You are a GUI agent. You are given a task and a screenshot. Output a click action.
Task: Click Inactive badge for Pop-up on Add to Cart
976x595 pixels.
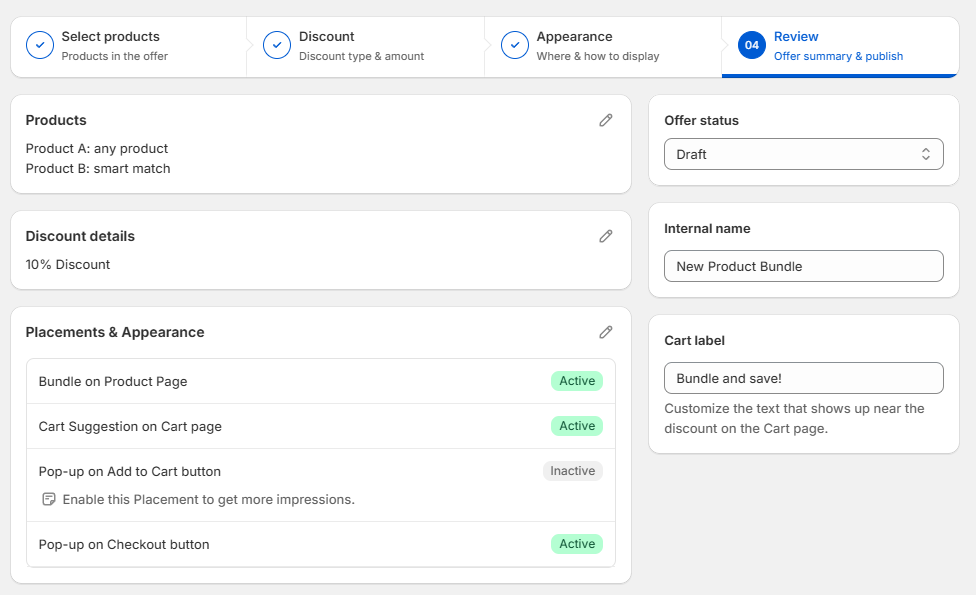[x=573, y=471]
